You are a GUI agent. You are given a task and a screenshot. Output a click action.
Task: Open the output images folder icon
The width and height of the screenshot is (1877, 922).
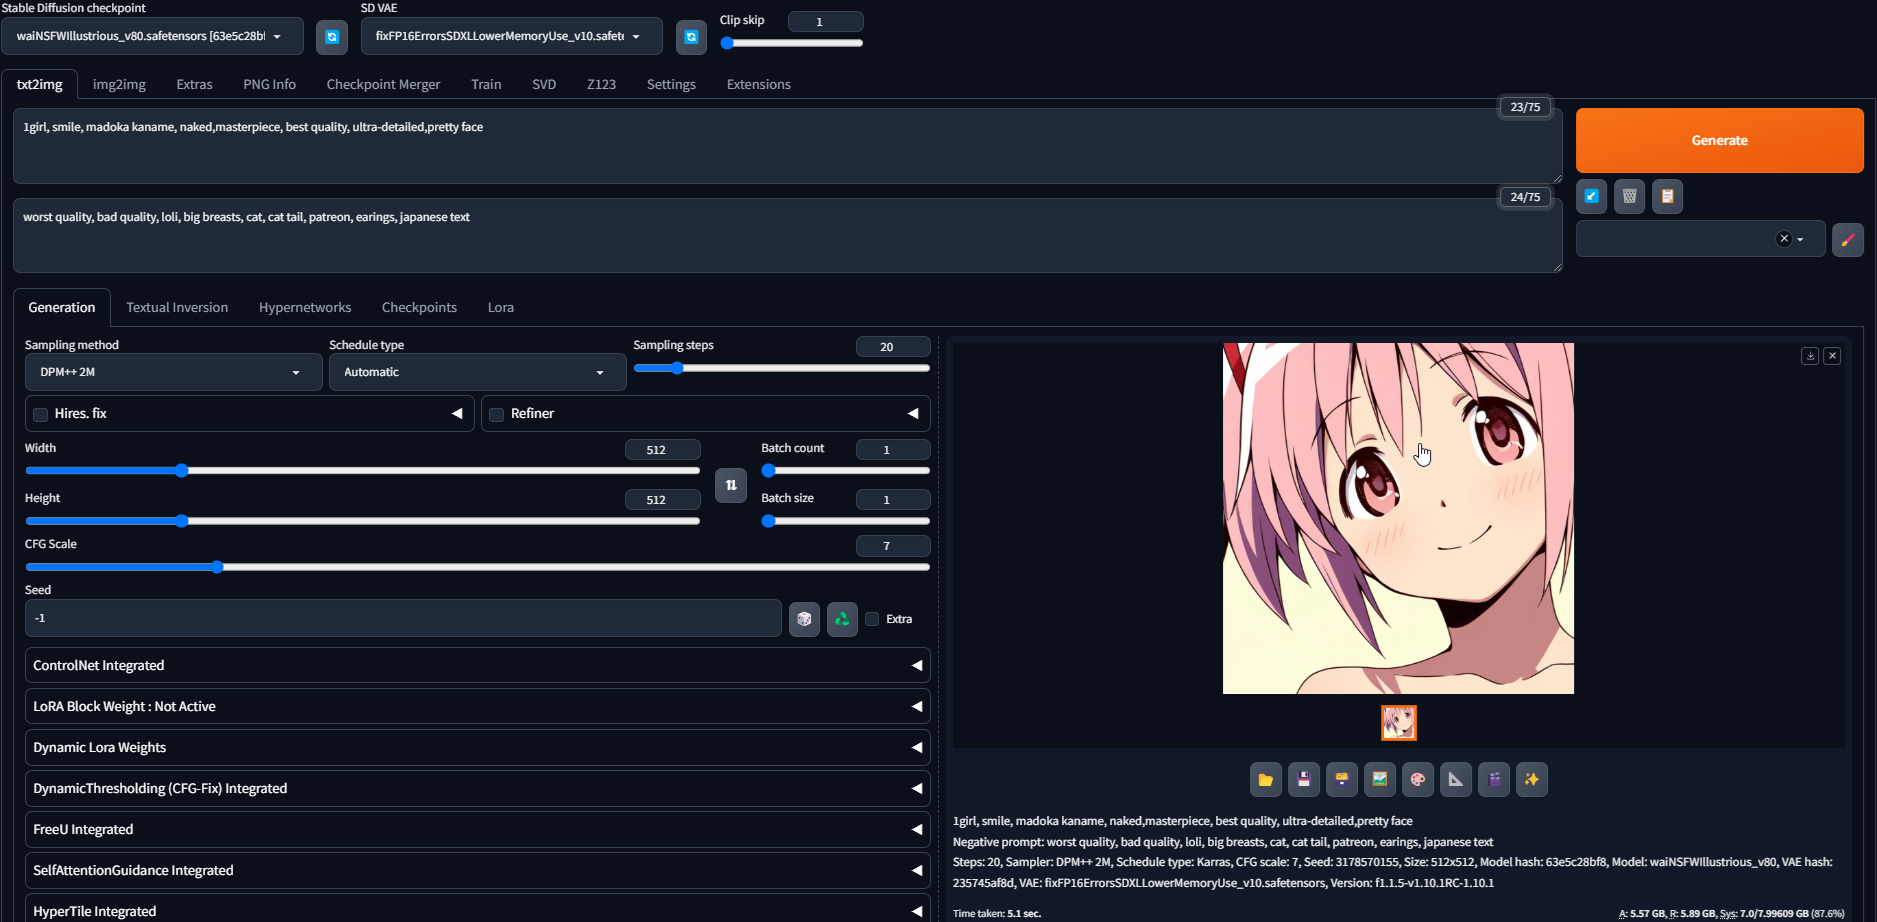pyautogui.click(x=1266, y=779)
